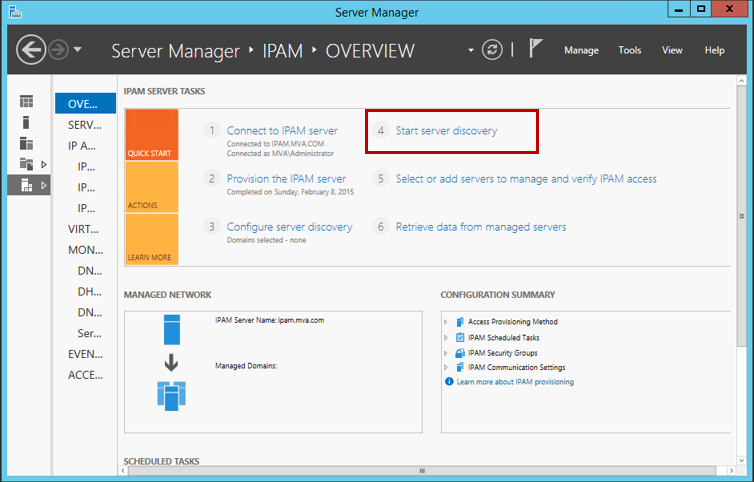This screenshot has height=482, width=754.
Task: Switch to the ACTIONS tile
Action: [151, 188]
